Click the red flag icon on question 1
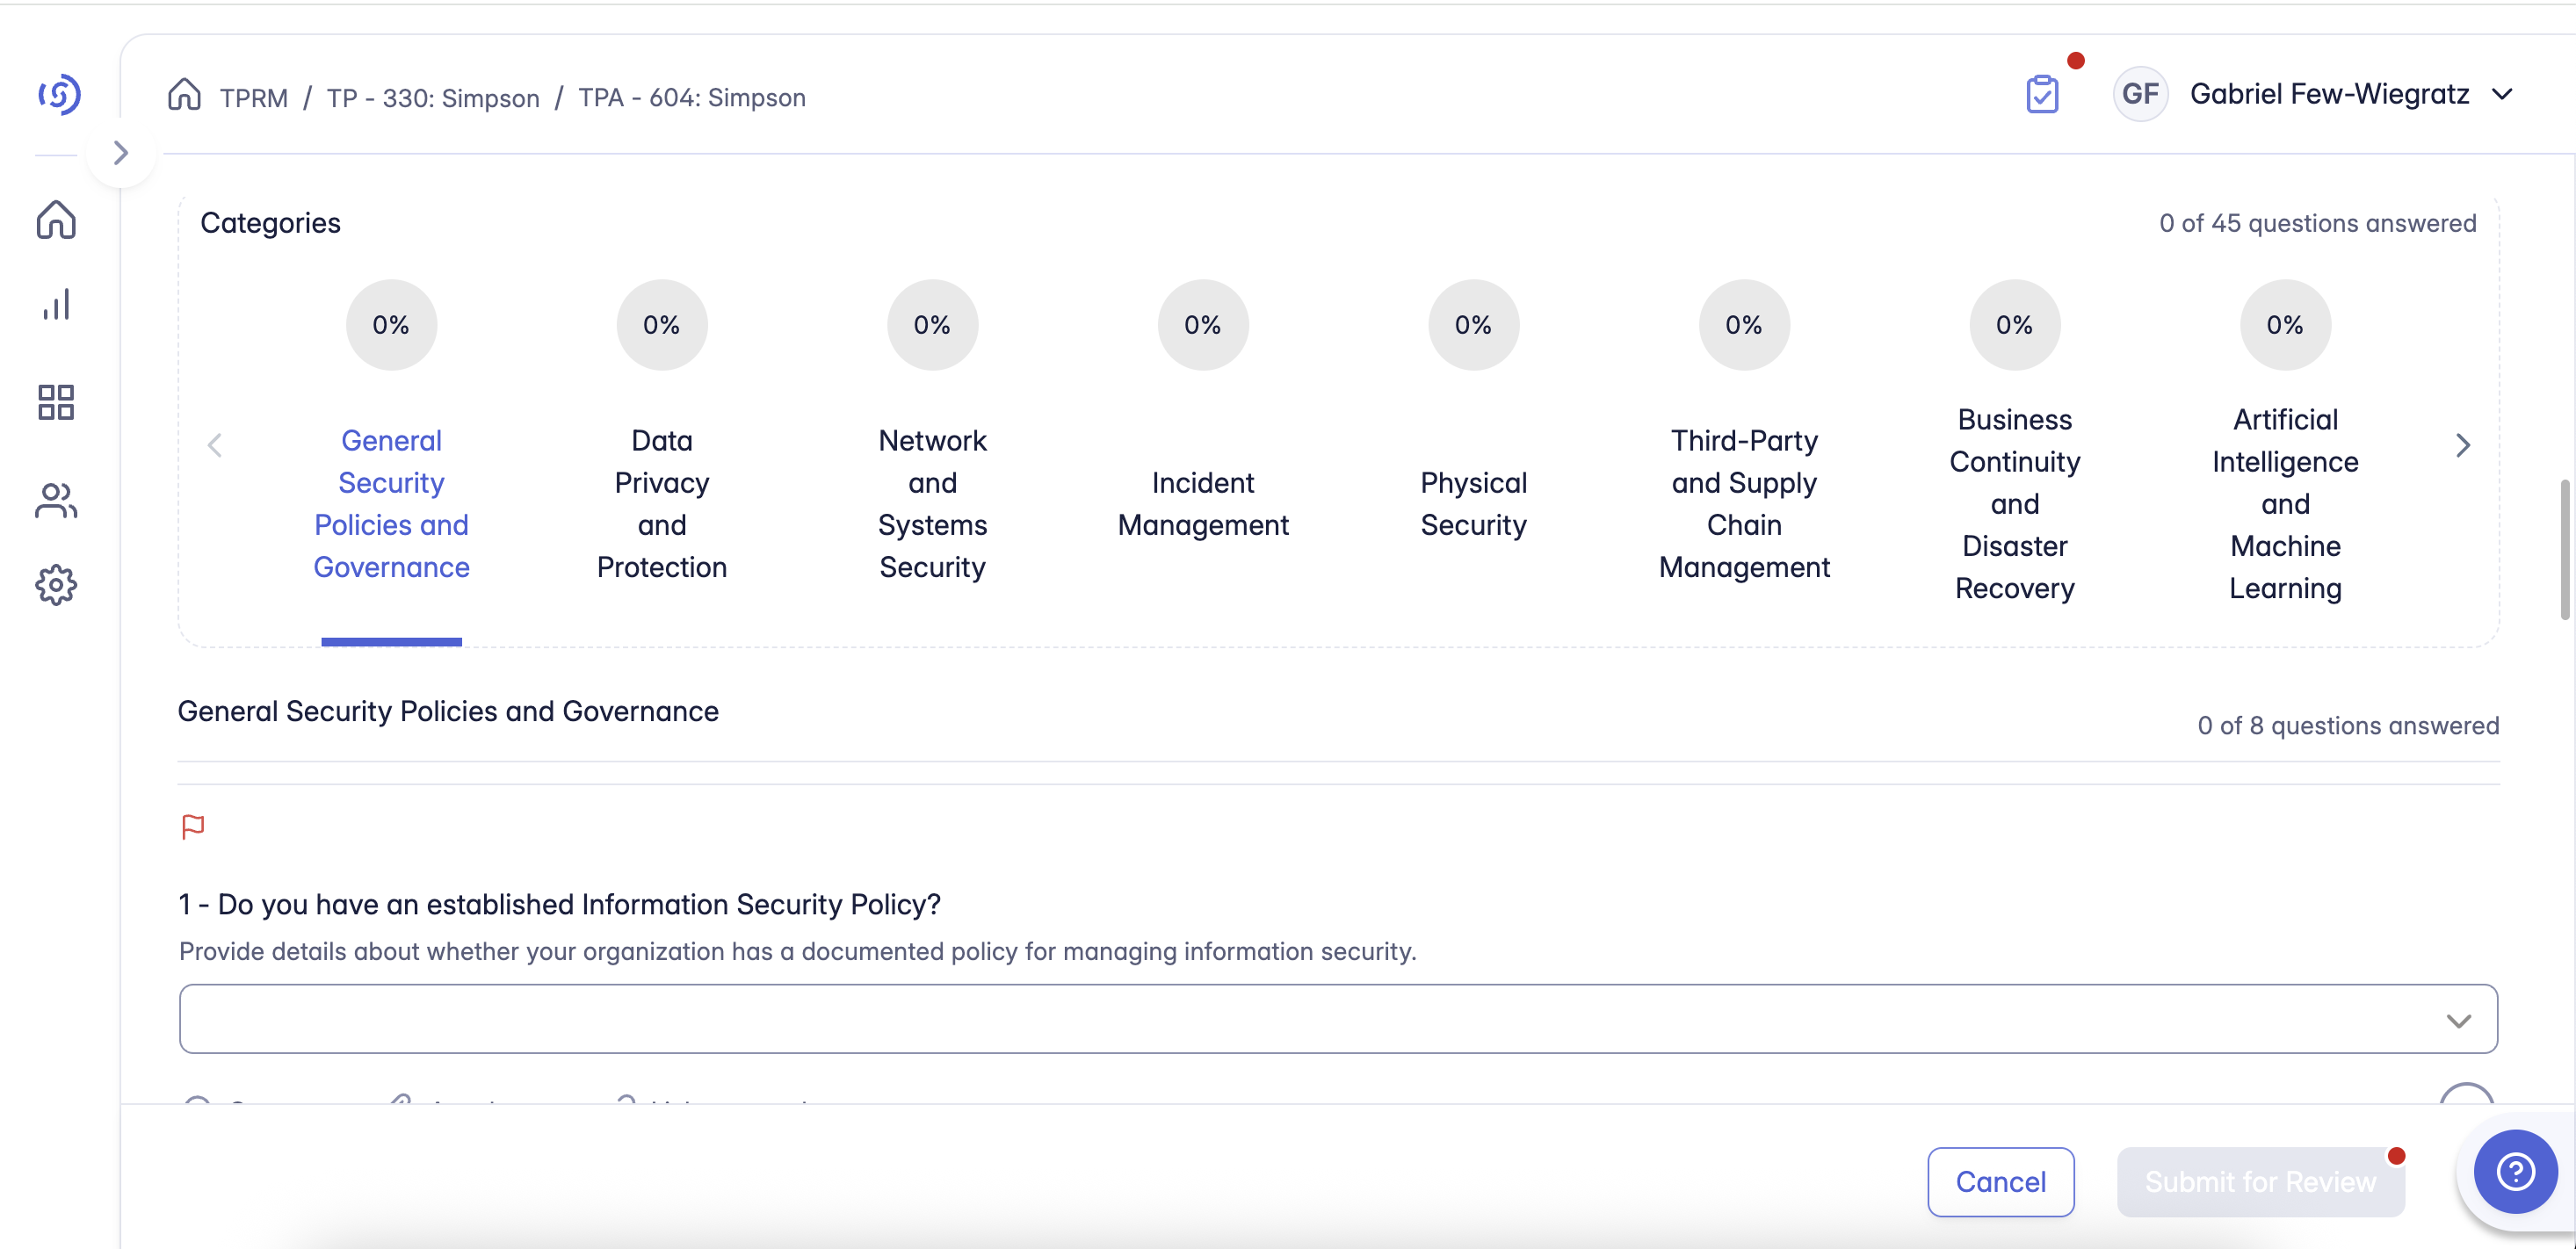The image size is (2576, 1249). [x=193, y=827]
